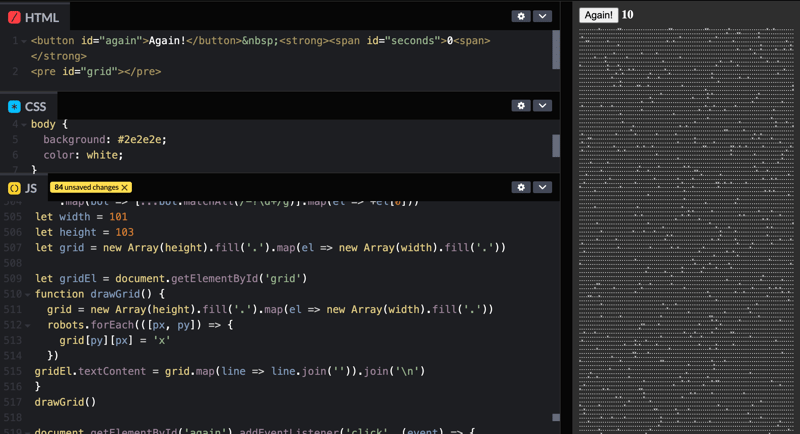This screenshot has width=800, height=434.
Task: Click the red HTML language icon
Action: (14, 17)
